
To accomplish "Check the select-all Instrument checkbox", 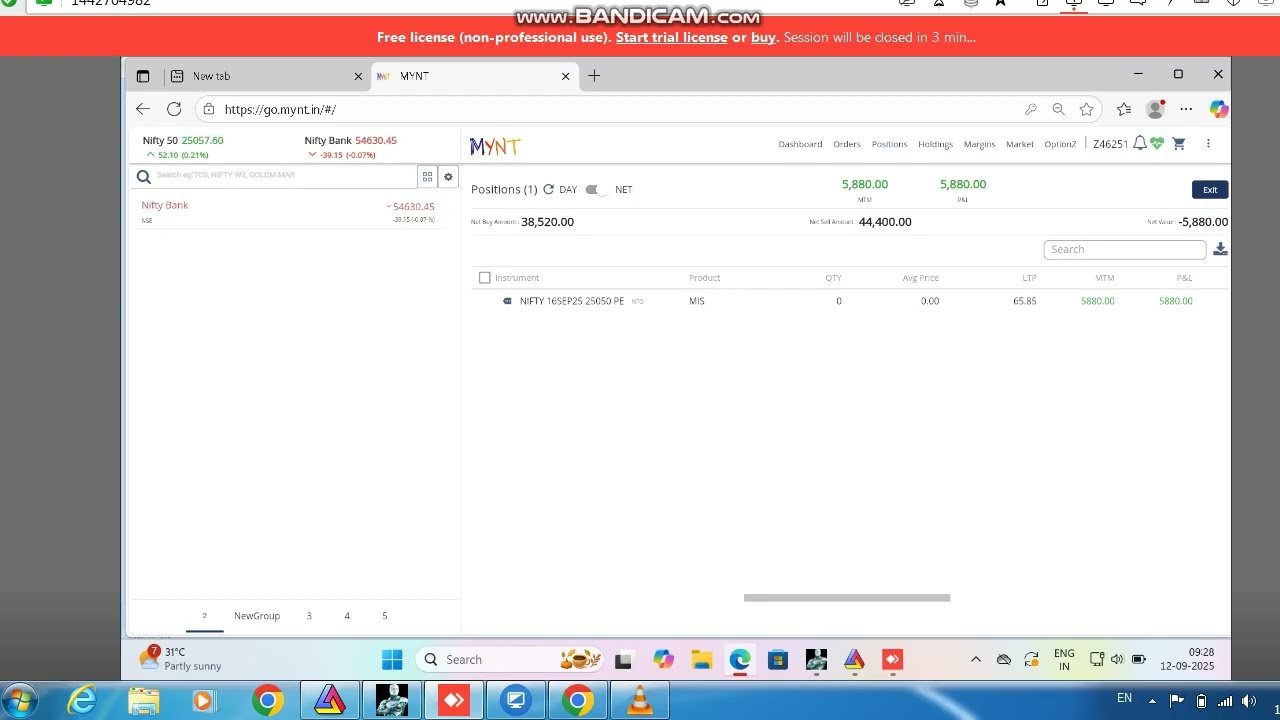I will click(x=485, y=278).
